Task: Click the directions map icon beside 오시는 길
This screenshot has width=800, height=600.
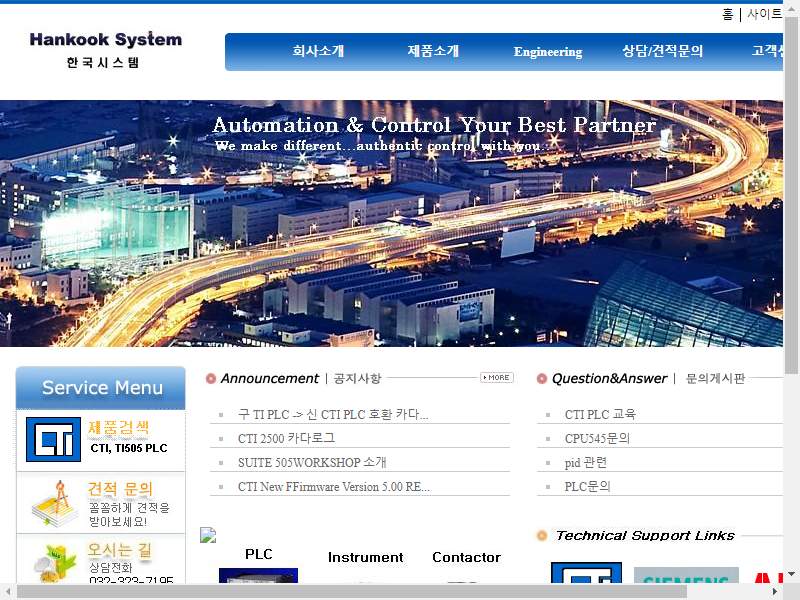Action: 55,564
